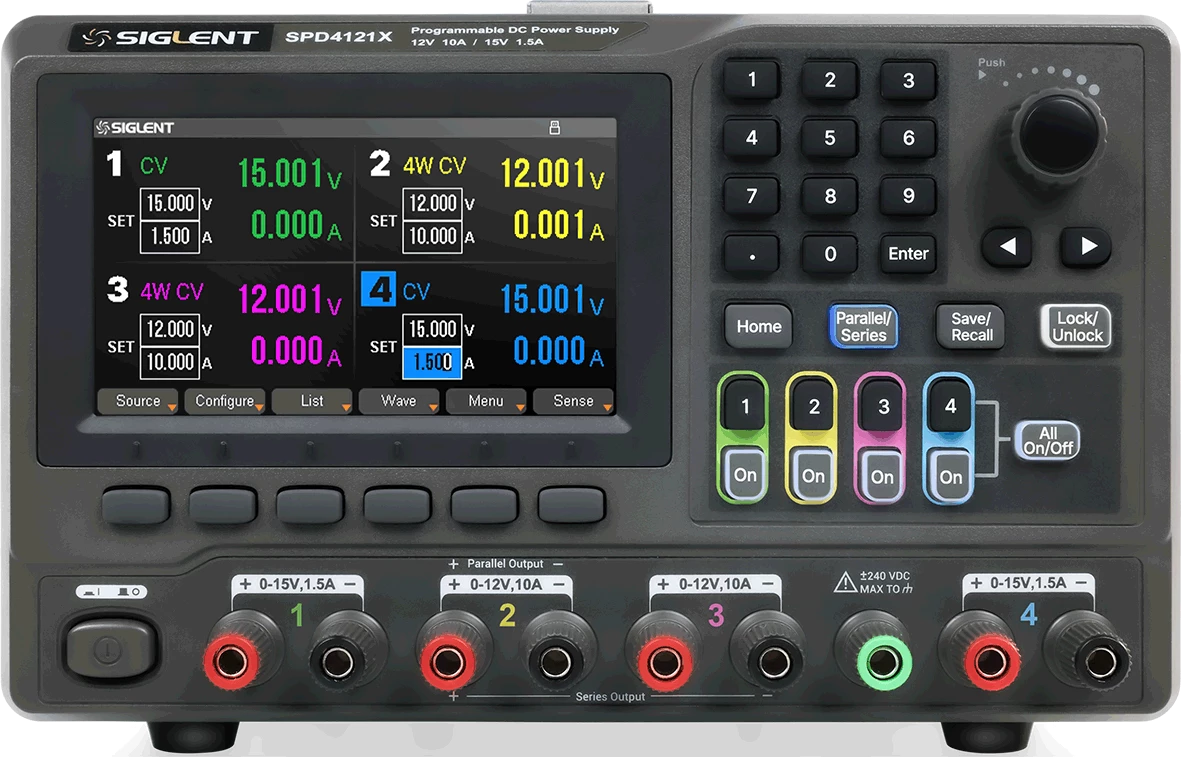Click keypad digit 2

point(829,80)
